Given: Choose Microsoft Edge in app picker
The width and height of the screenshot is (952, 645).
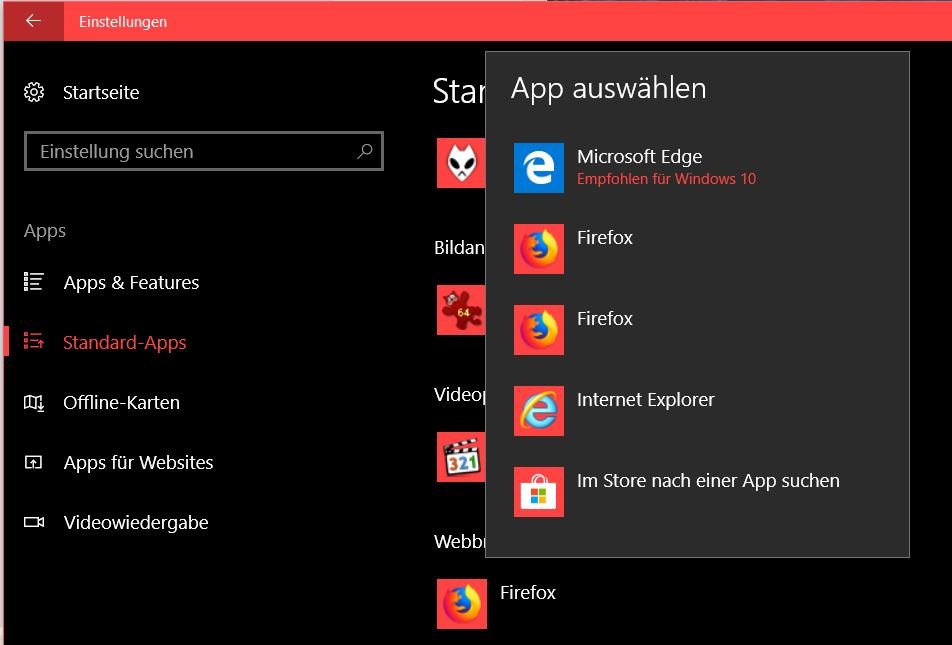Looking at the screenshot, I should [x=697, y=168].
